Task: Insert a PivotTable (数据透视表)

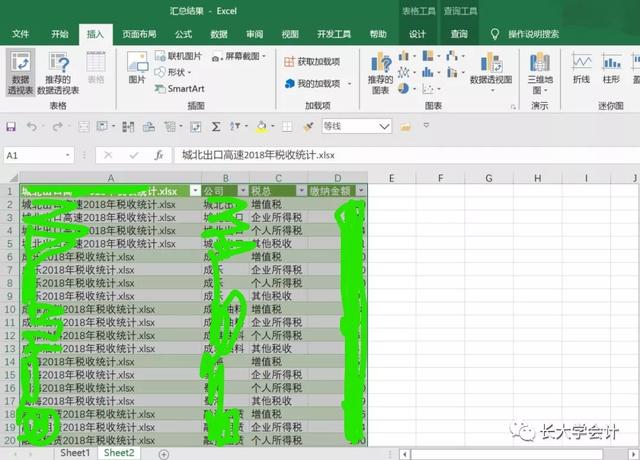Action: 20,73
